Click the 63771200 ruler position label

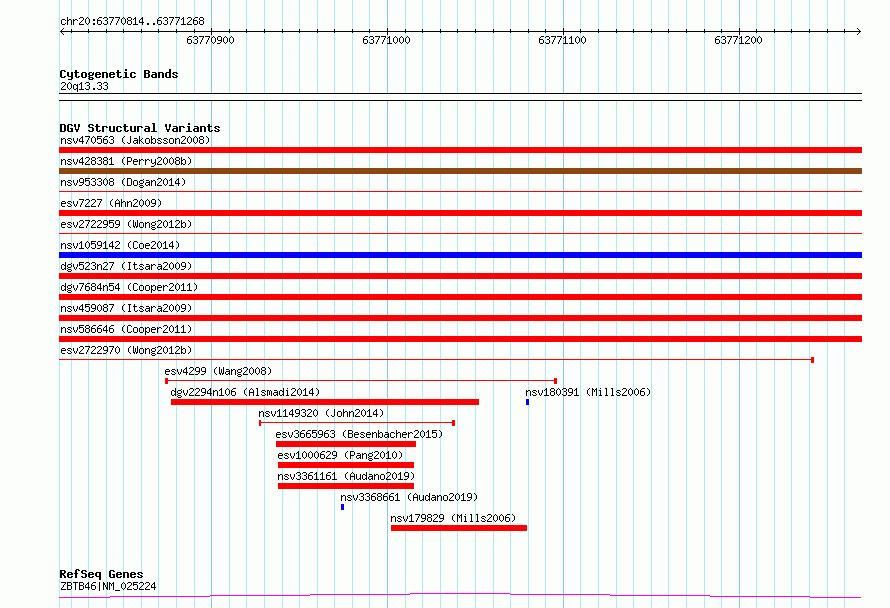[738, 40]
